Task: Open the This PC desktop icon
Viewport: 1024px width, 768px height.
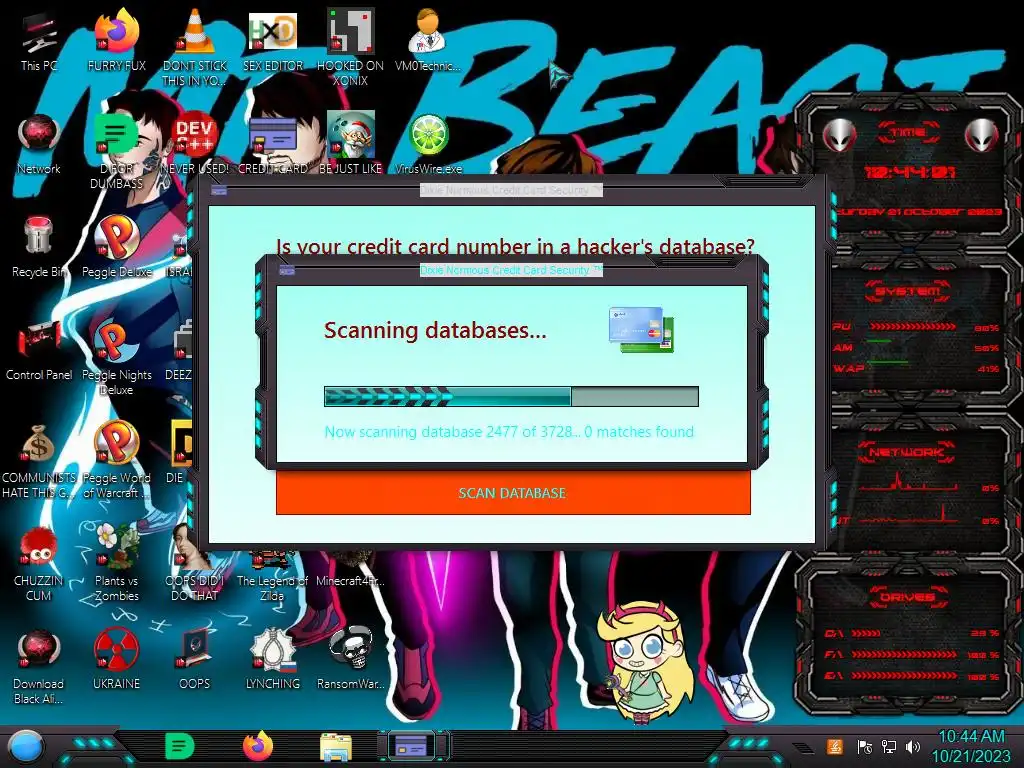Action: tap(39, 41)
